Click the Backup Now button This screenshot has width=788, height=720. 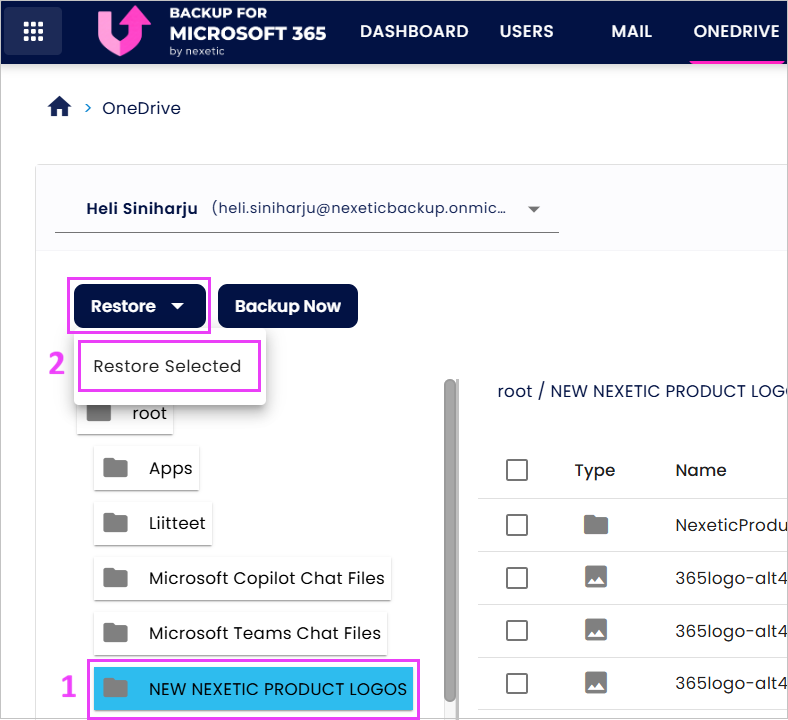click(x=288, y=306)
